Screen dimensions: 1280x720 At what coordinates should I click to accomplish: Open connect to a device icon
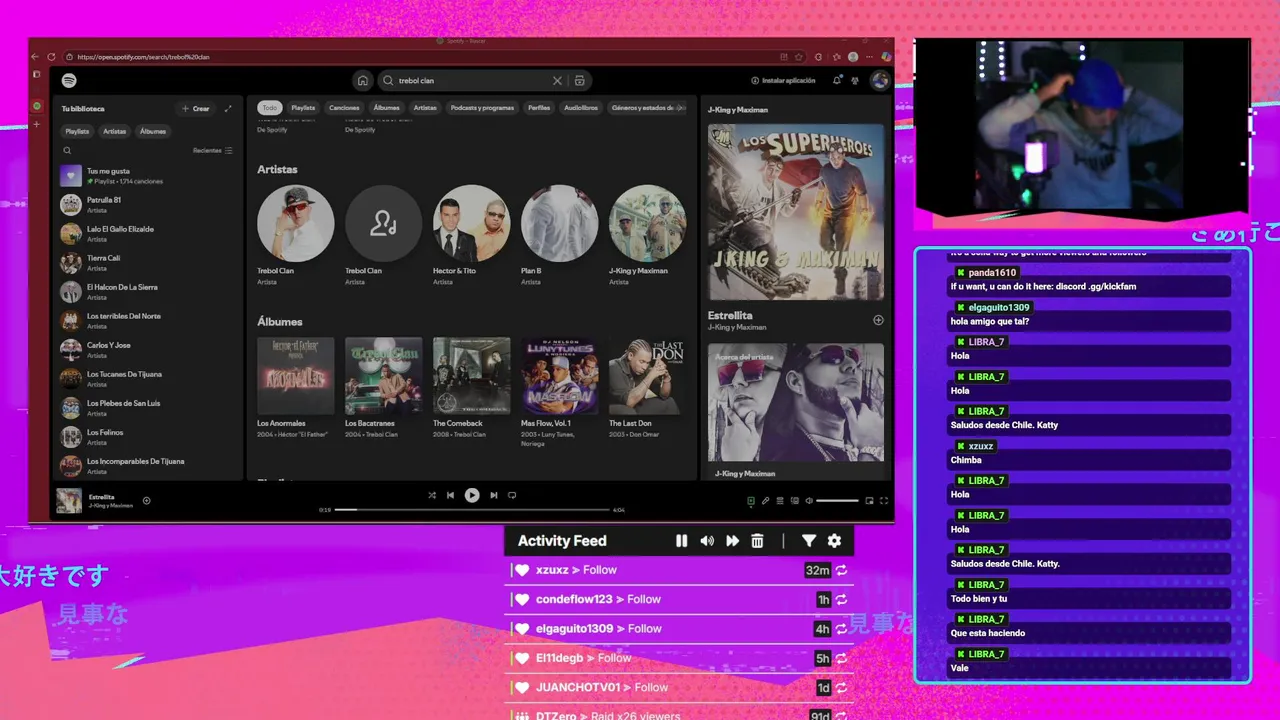click(x=795, y=500)
